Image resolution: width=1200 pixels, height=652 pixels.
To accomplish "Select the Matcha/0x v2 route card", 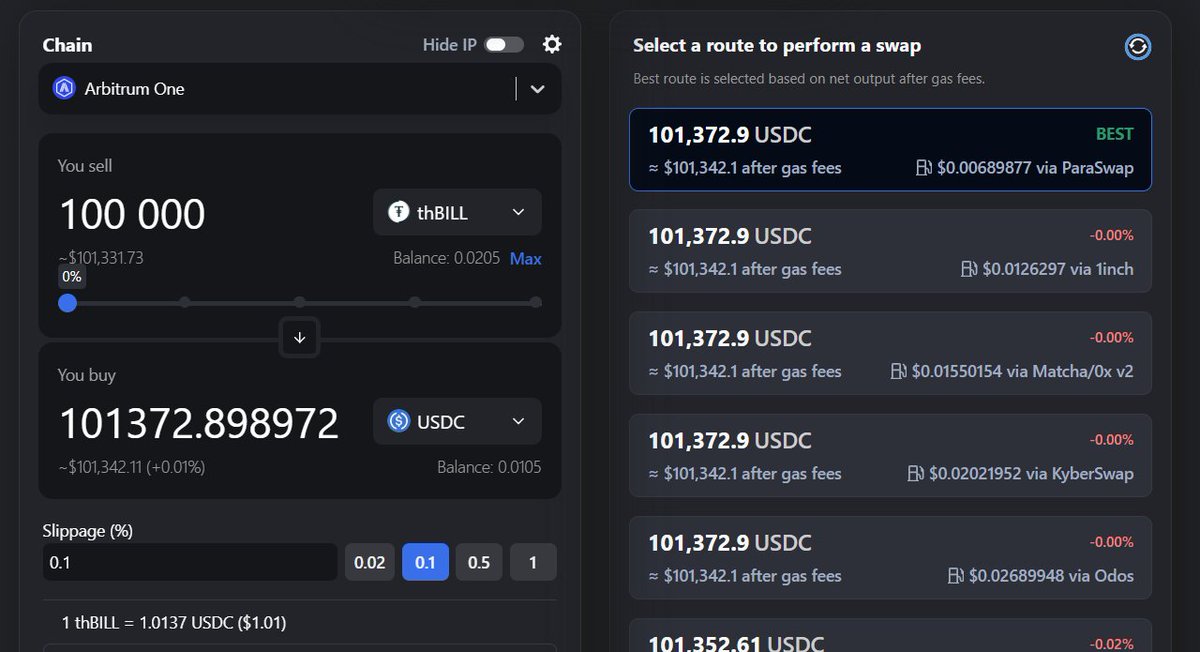I will (890, 353).
